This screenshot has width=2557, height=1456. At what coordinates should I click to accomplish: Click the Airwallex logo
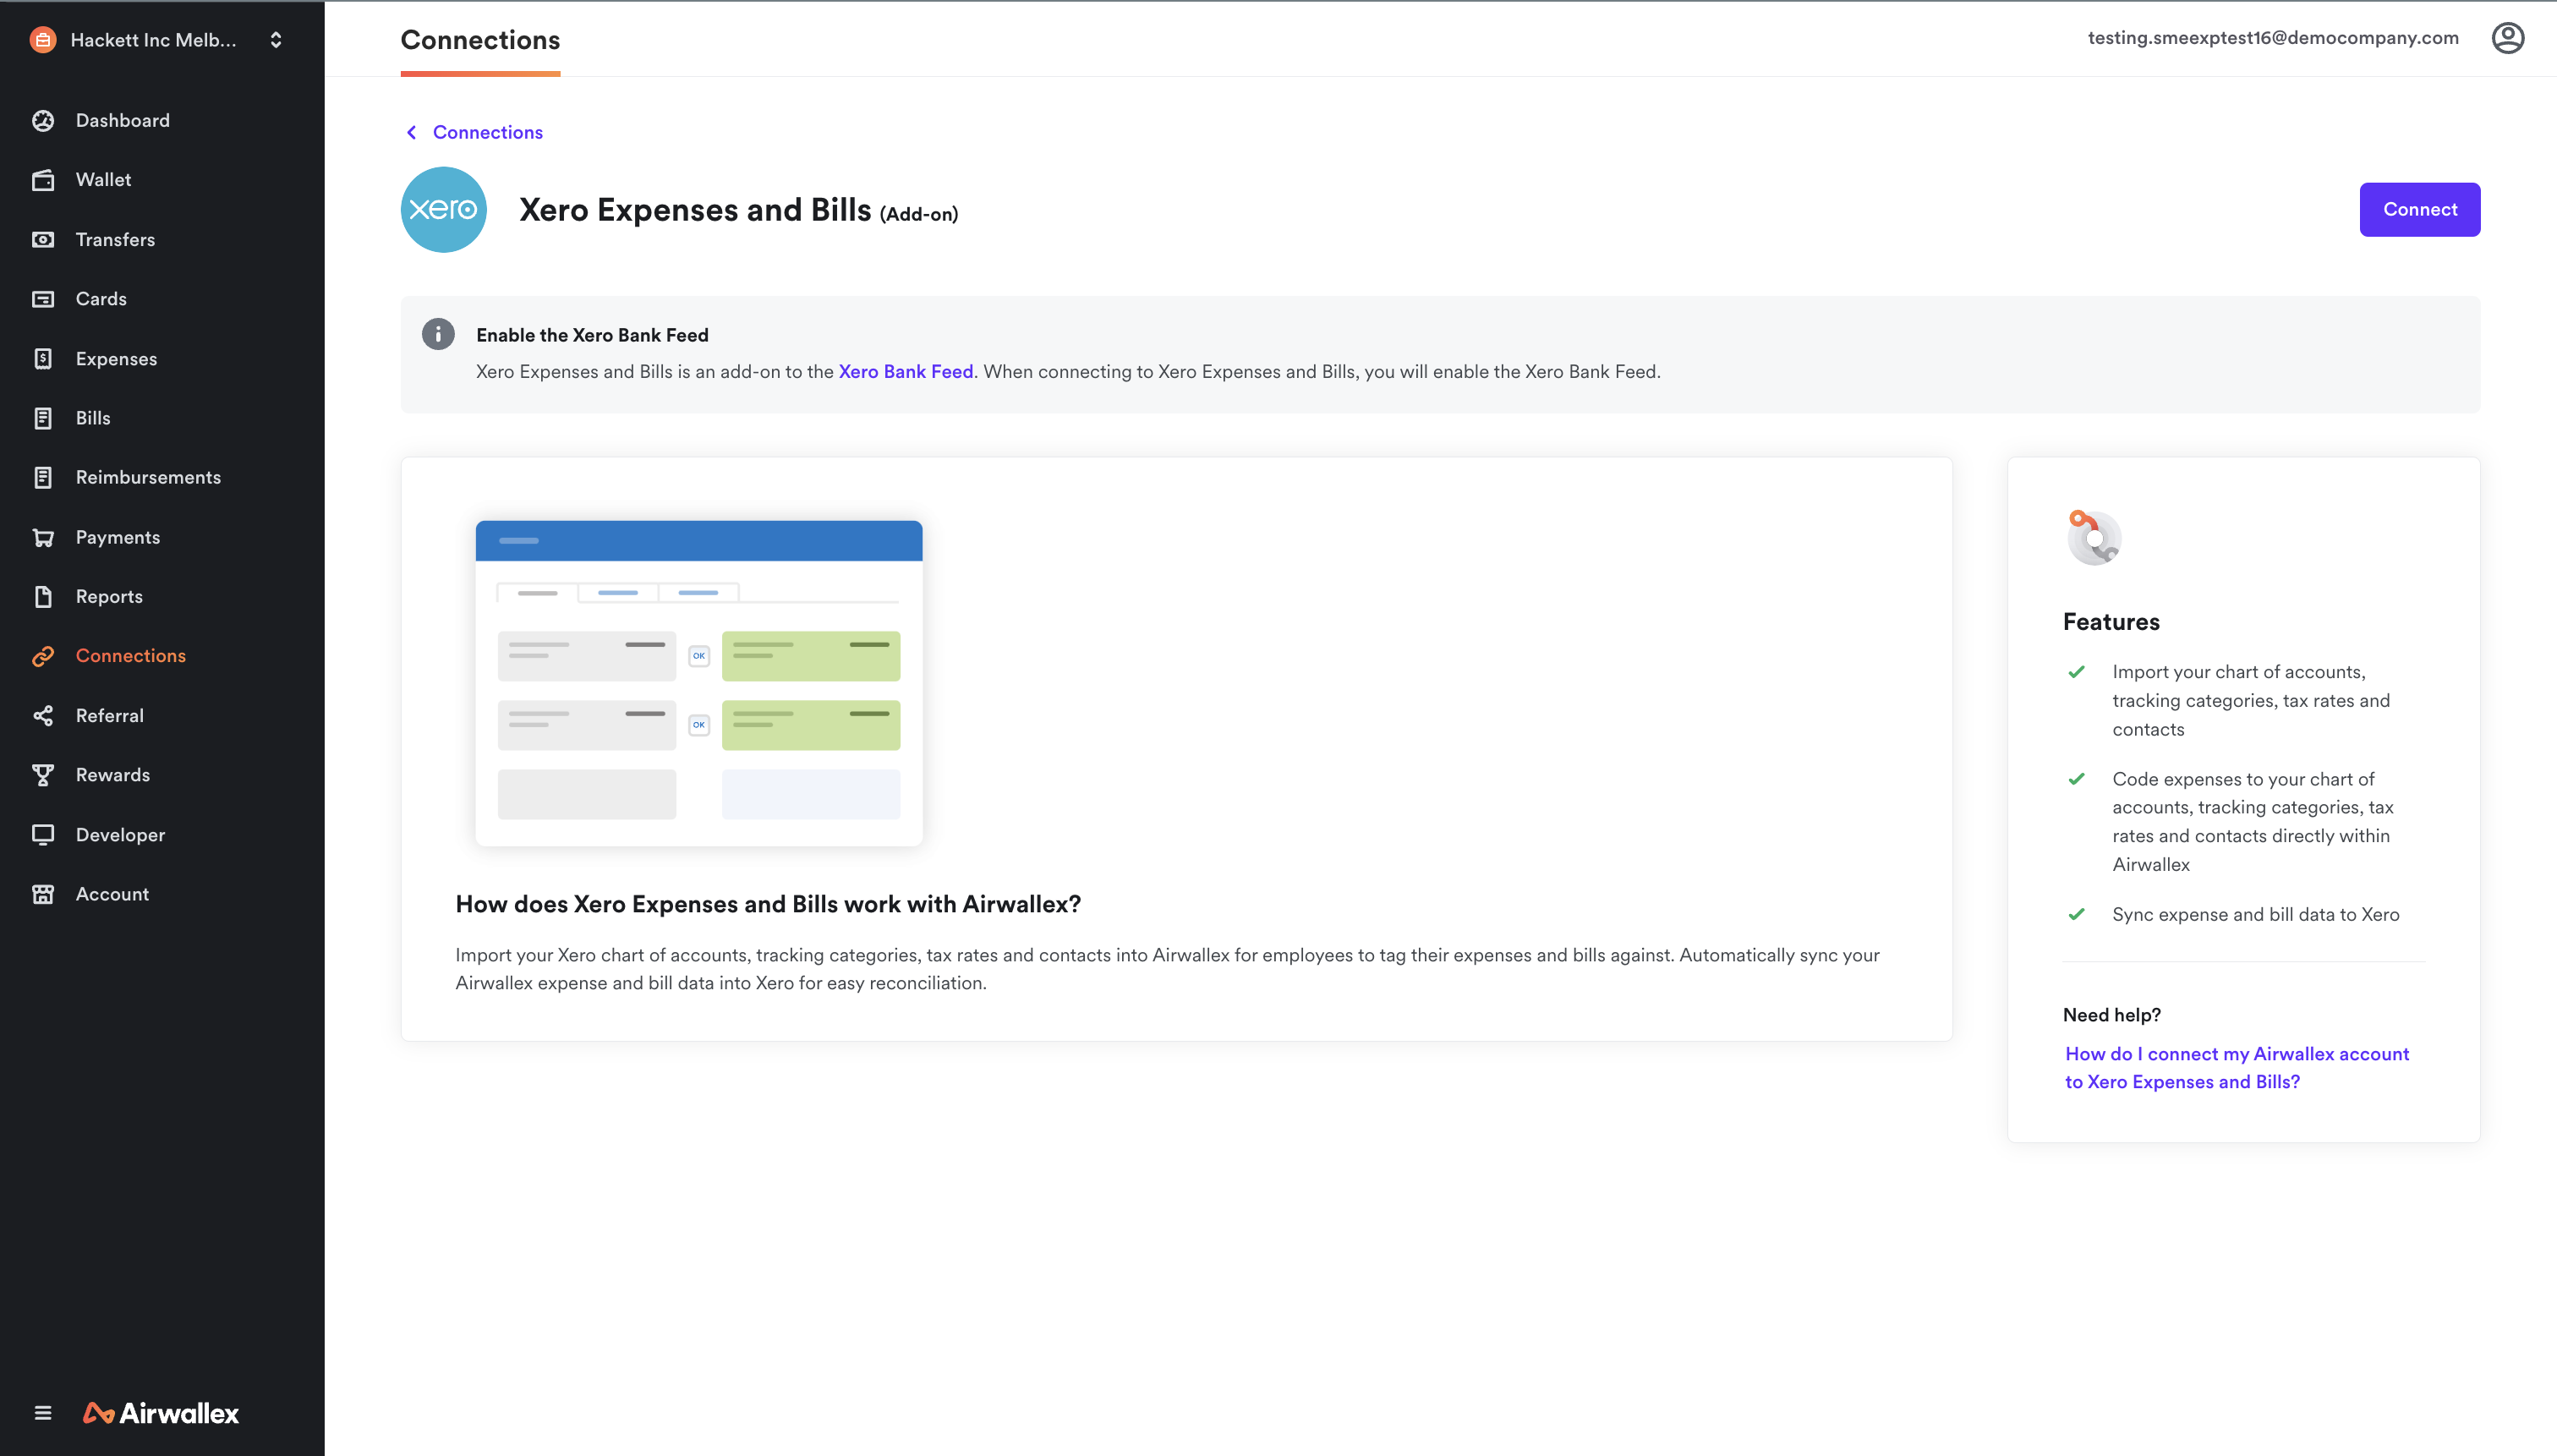161,1413
